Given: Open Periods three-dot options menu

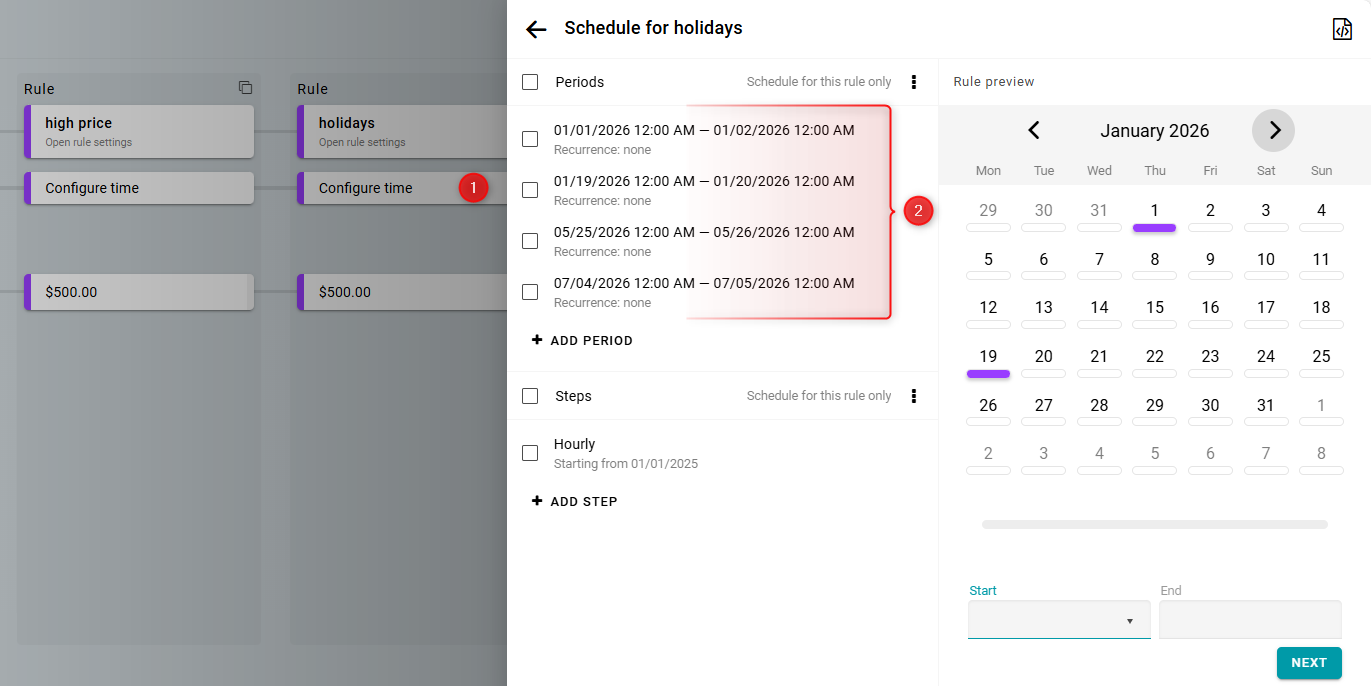Looking at the screenshot, I should pyautogui.click(x=913, y=82).
